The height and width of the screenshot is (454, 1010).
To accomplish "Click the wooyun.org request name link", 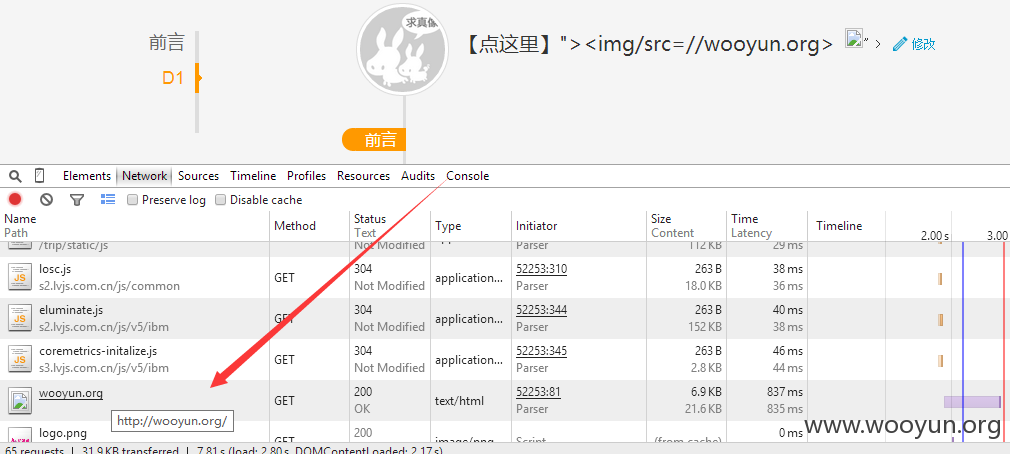I will [71, 392].
